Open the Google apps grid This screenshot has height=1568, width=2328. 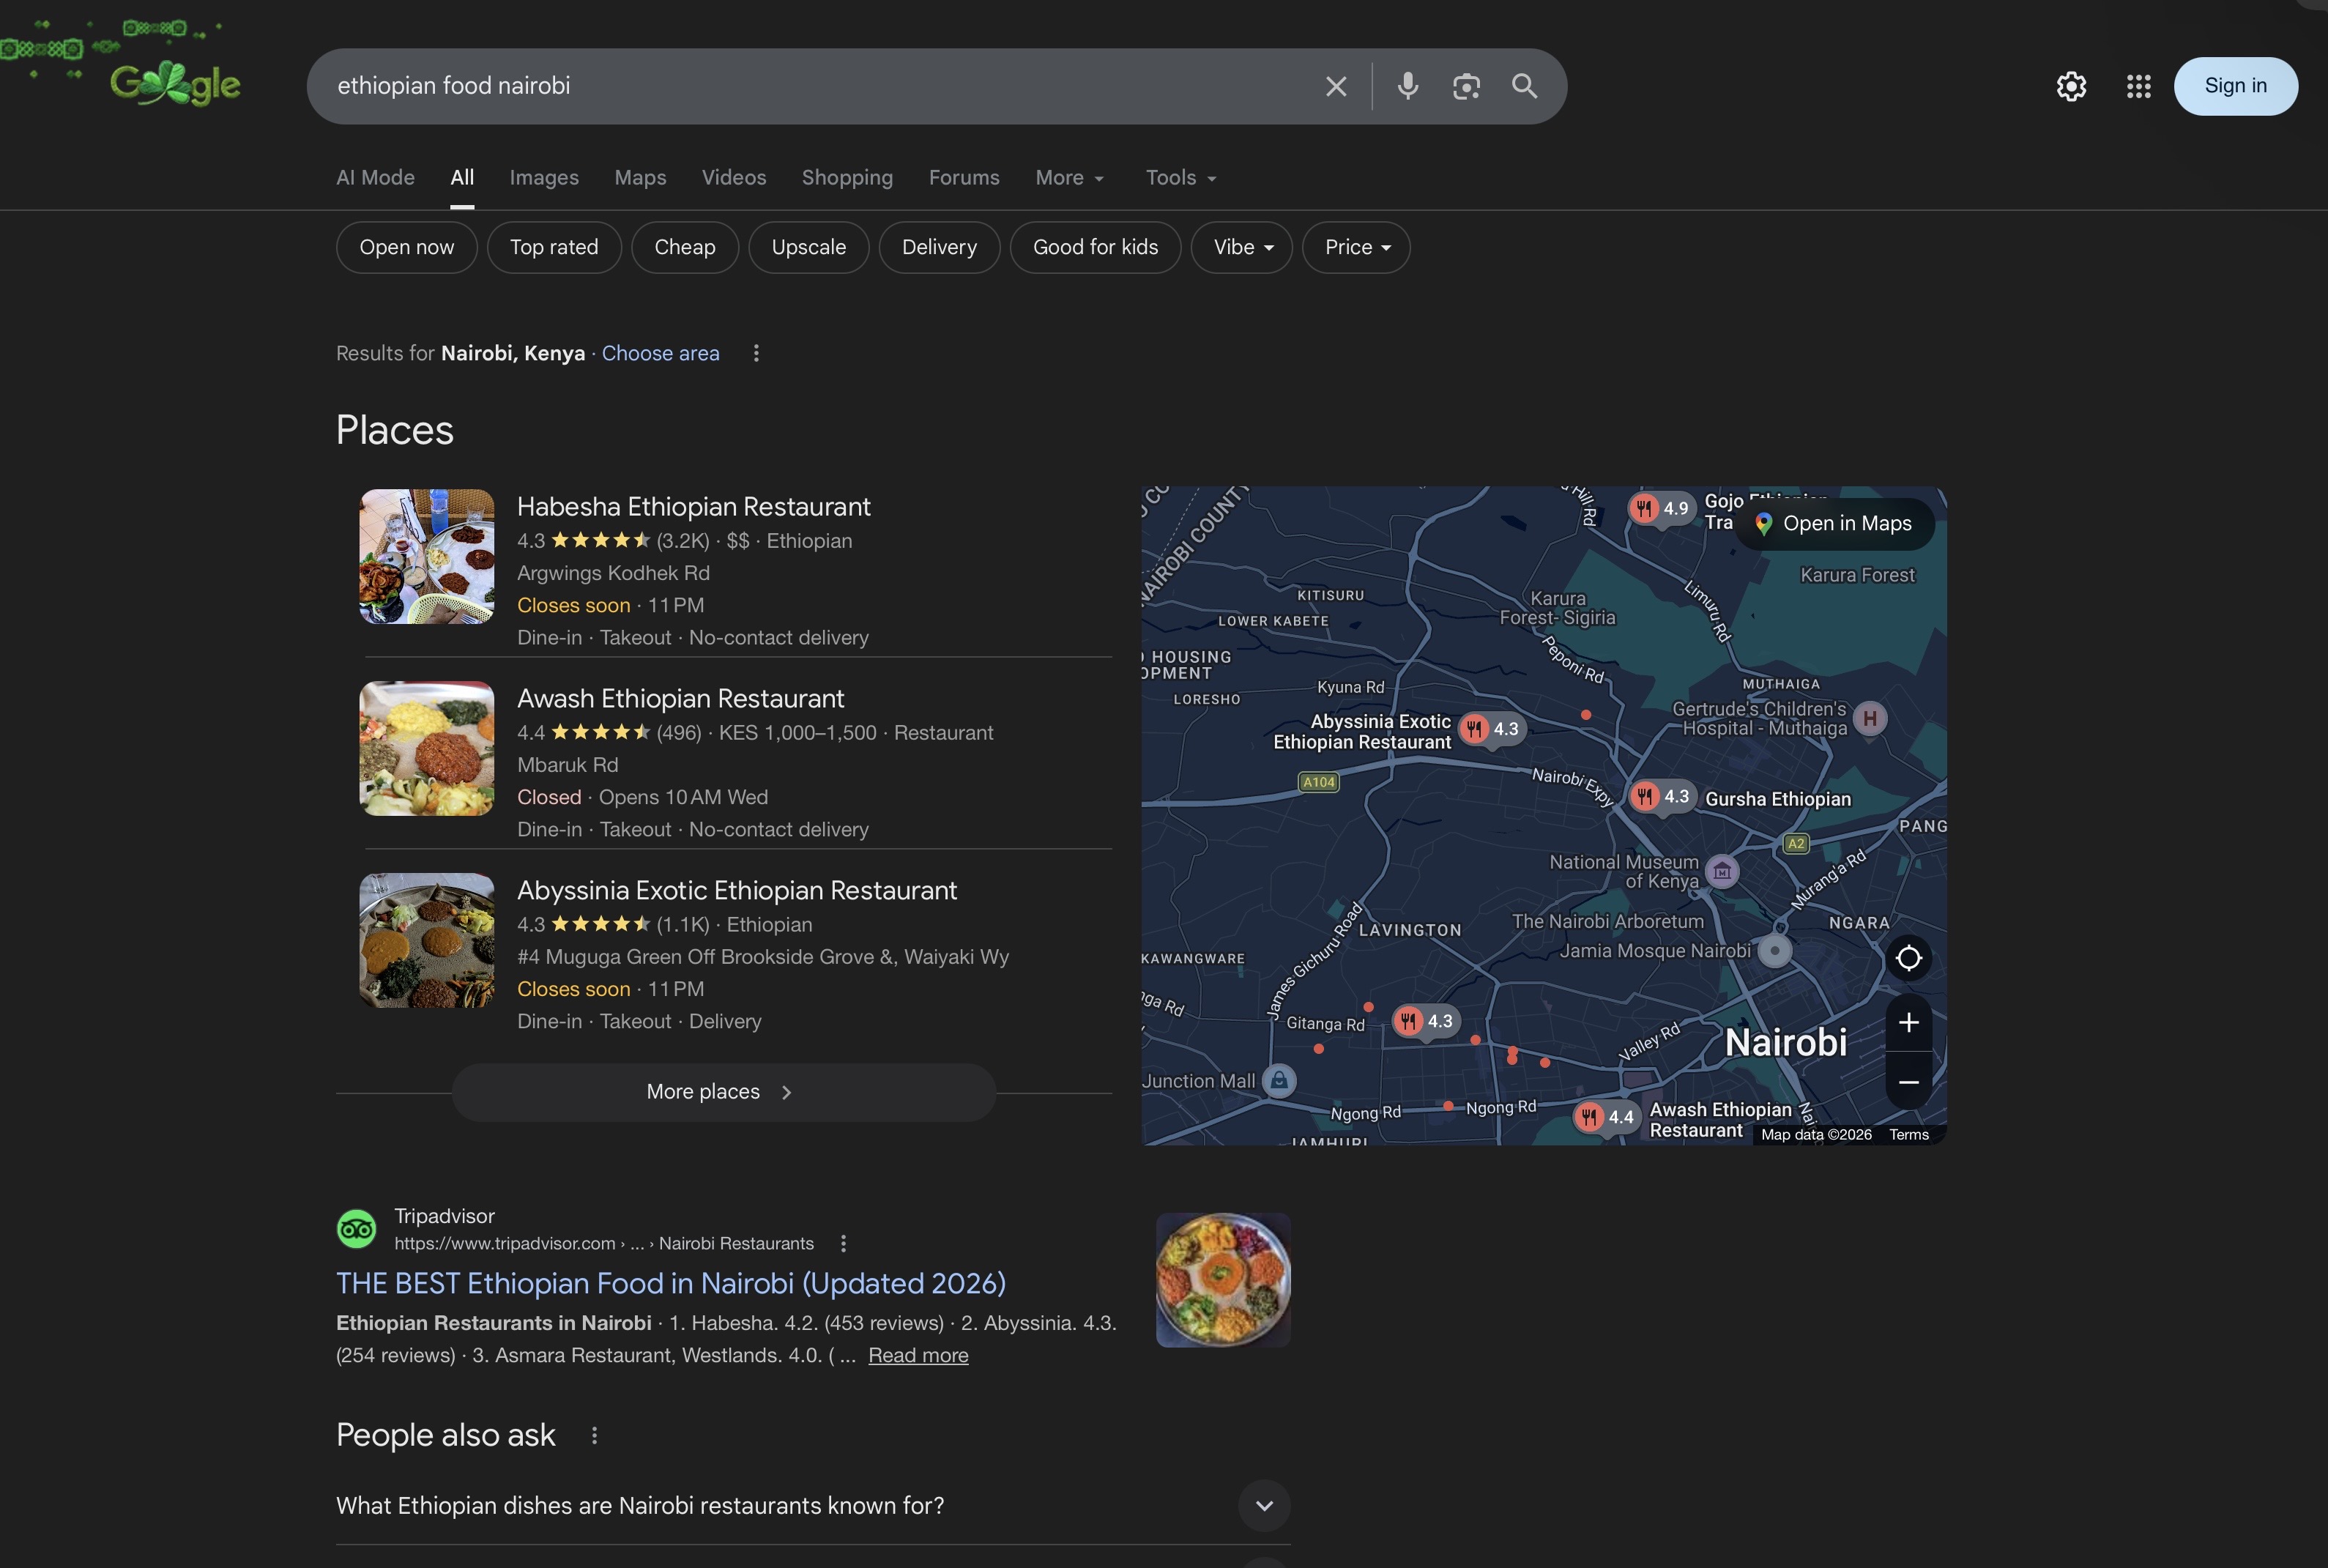pos(2138,86)
